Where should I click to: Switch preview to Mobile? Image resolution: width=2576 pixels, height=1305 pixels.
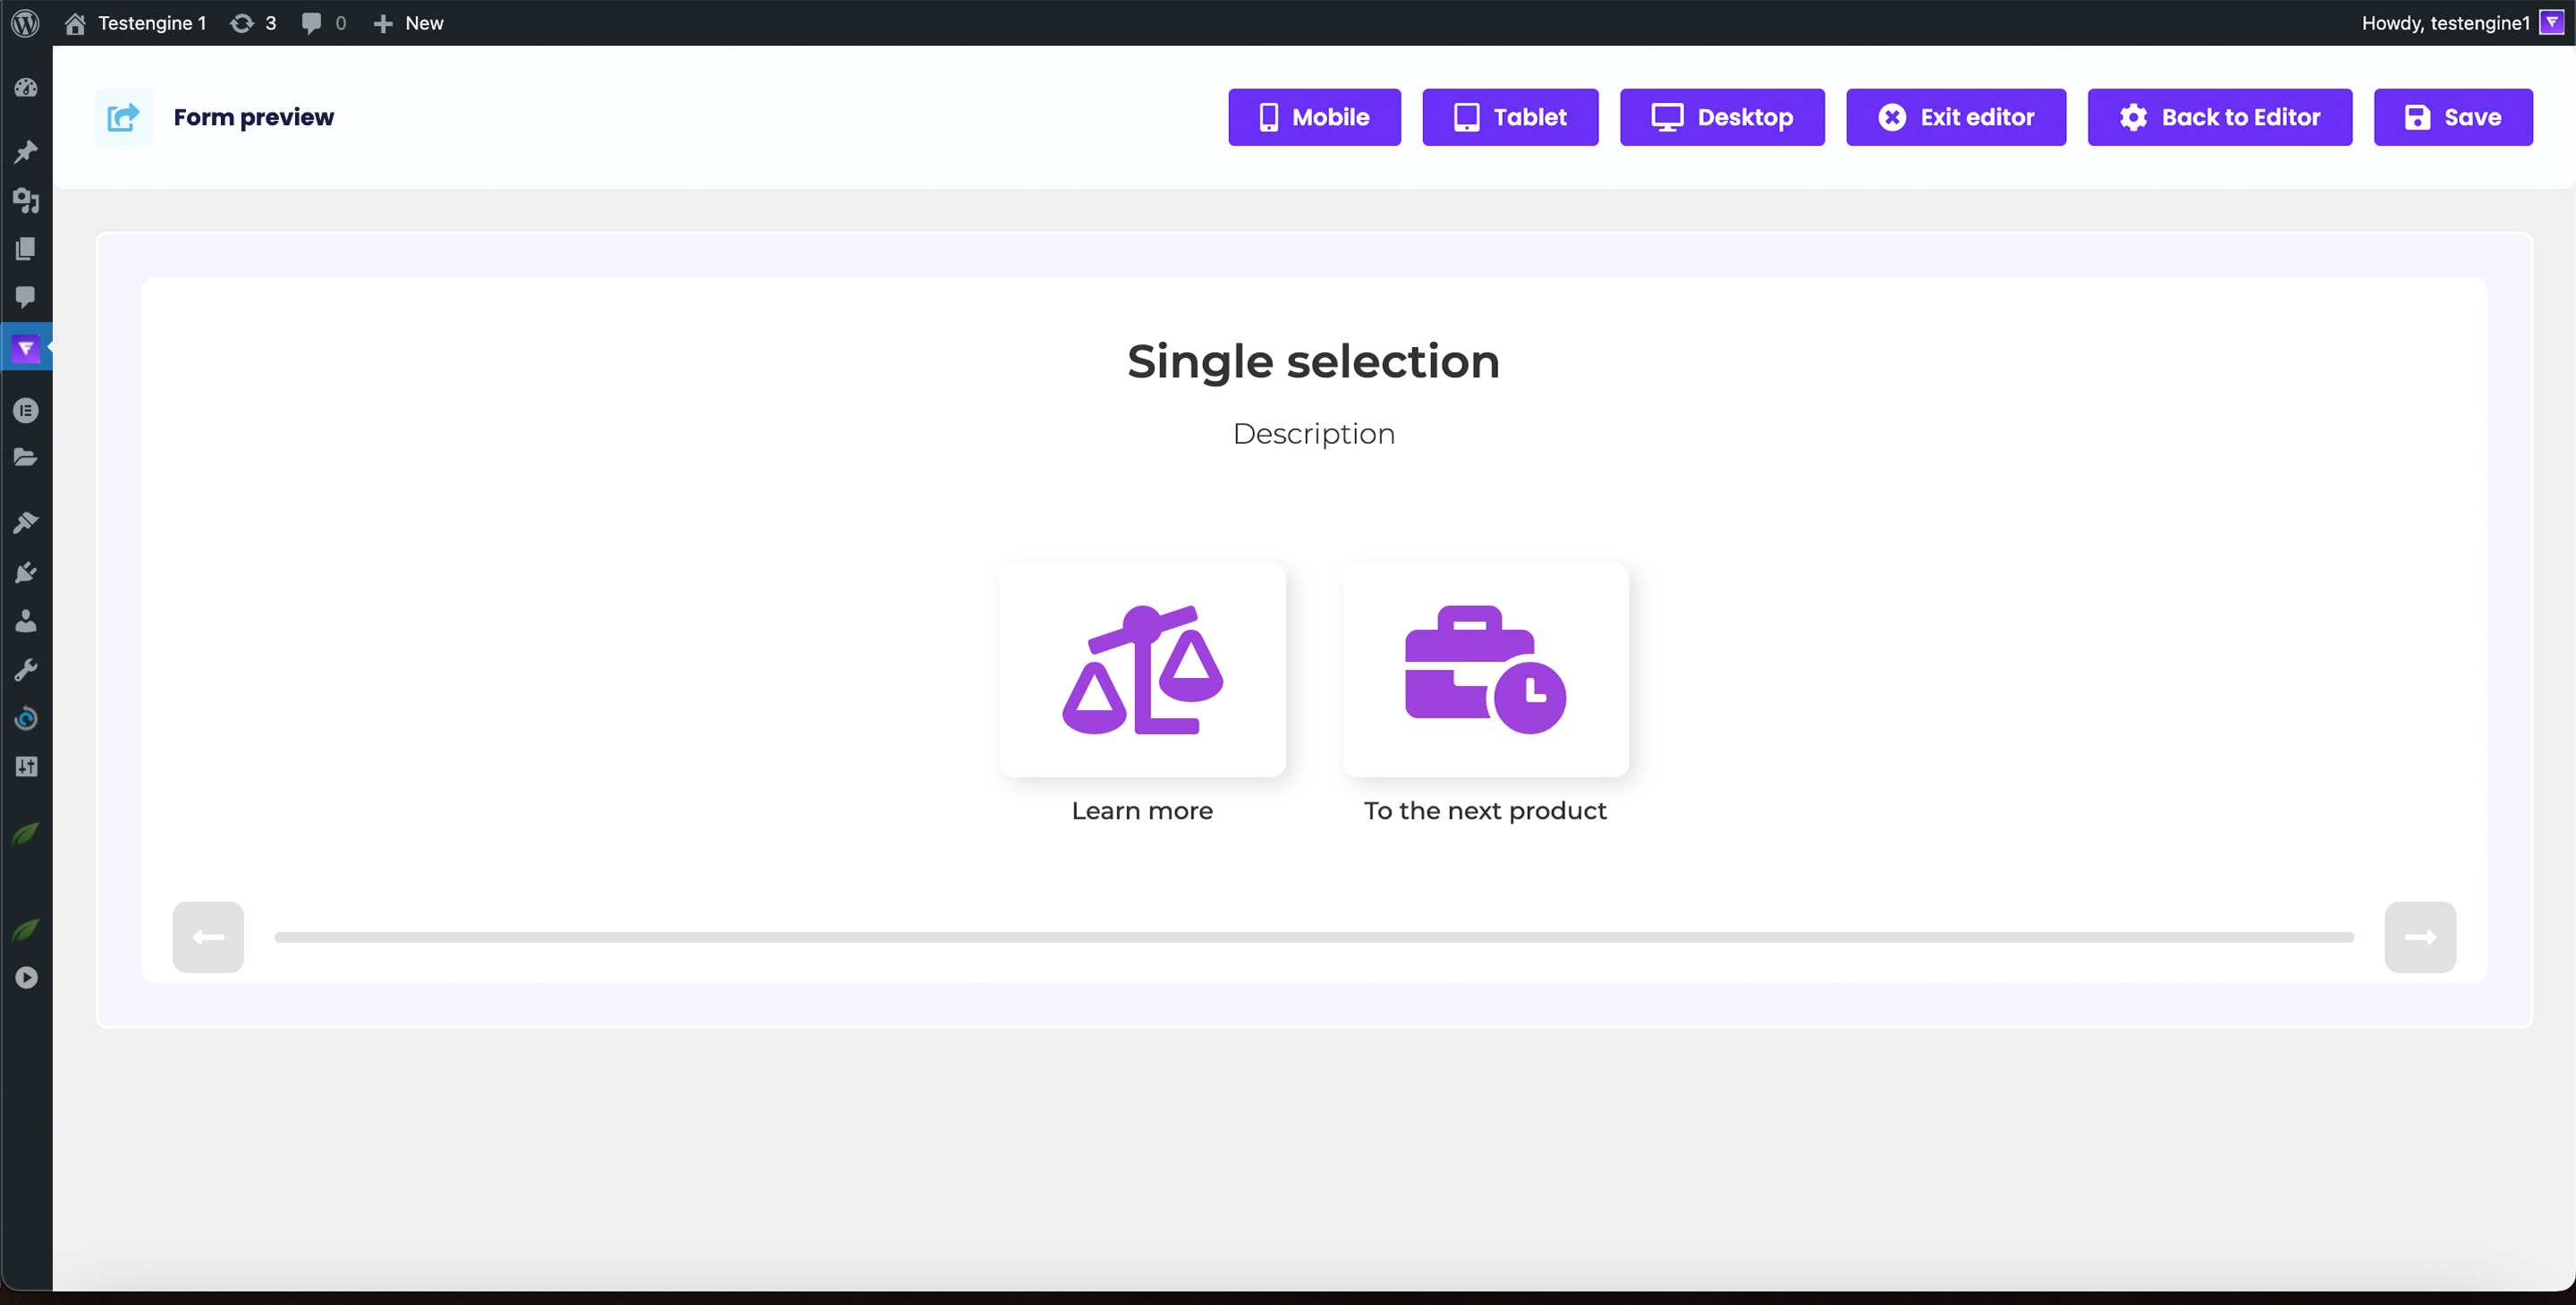pos(1314,117)
